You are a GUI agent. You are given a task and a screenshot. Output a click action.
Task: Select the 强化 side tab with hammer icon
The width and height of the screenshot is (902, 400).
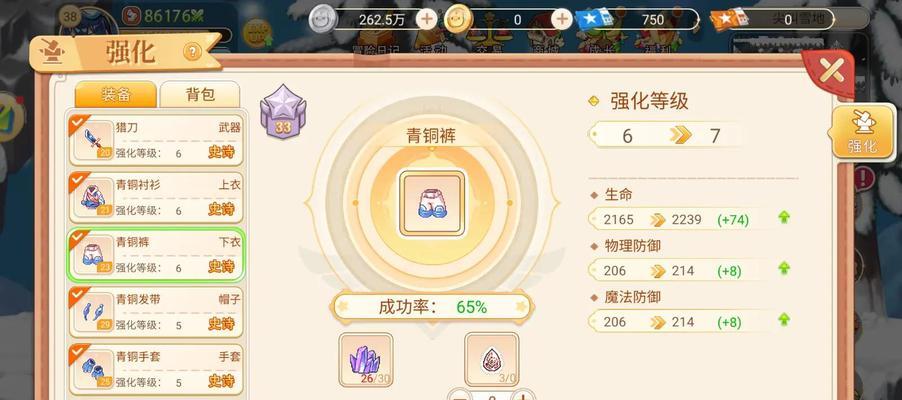(x=861, y=134)
